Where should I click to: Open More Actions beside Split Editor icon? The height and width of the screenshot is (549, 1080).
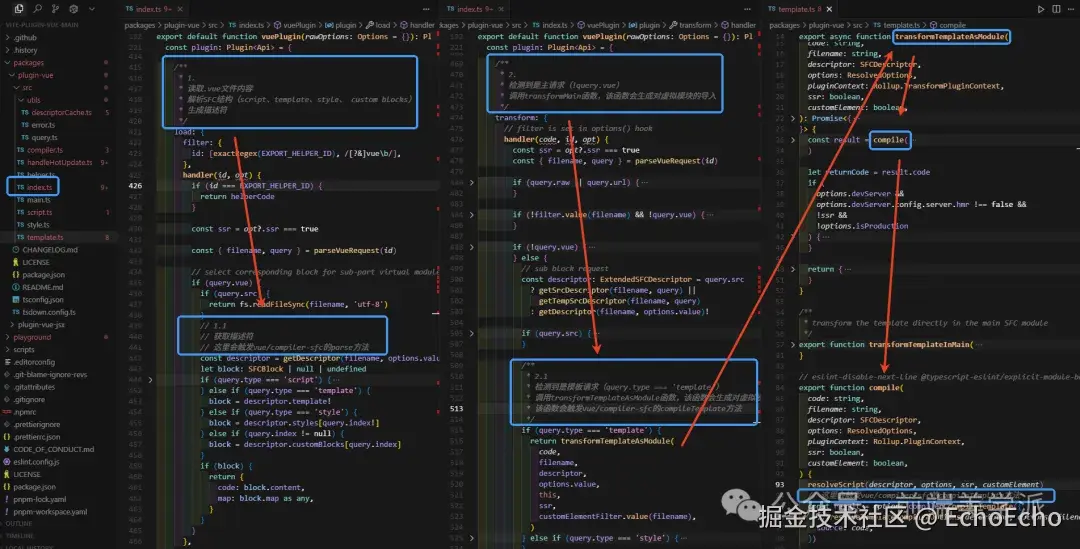tap(1072, 9)
